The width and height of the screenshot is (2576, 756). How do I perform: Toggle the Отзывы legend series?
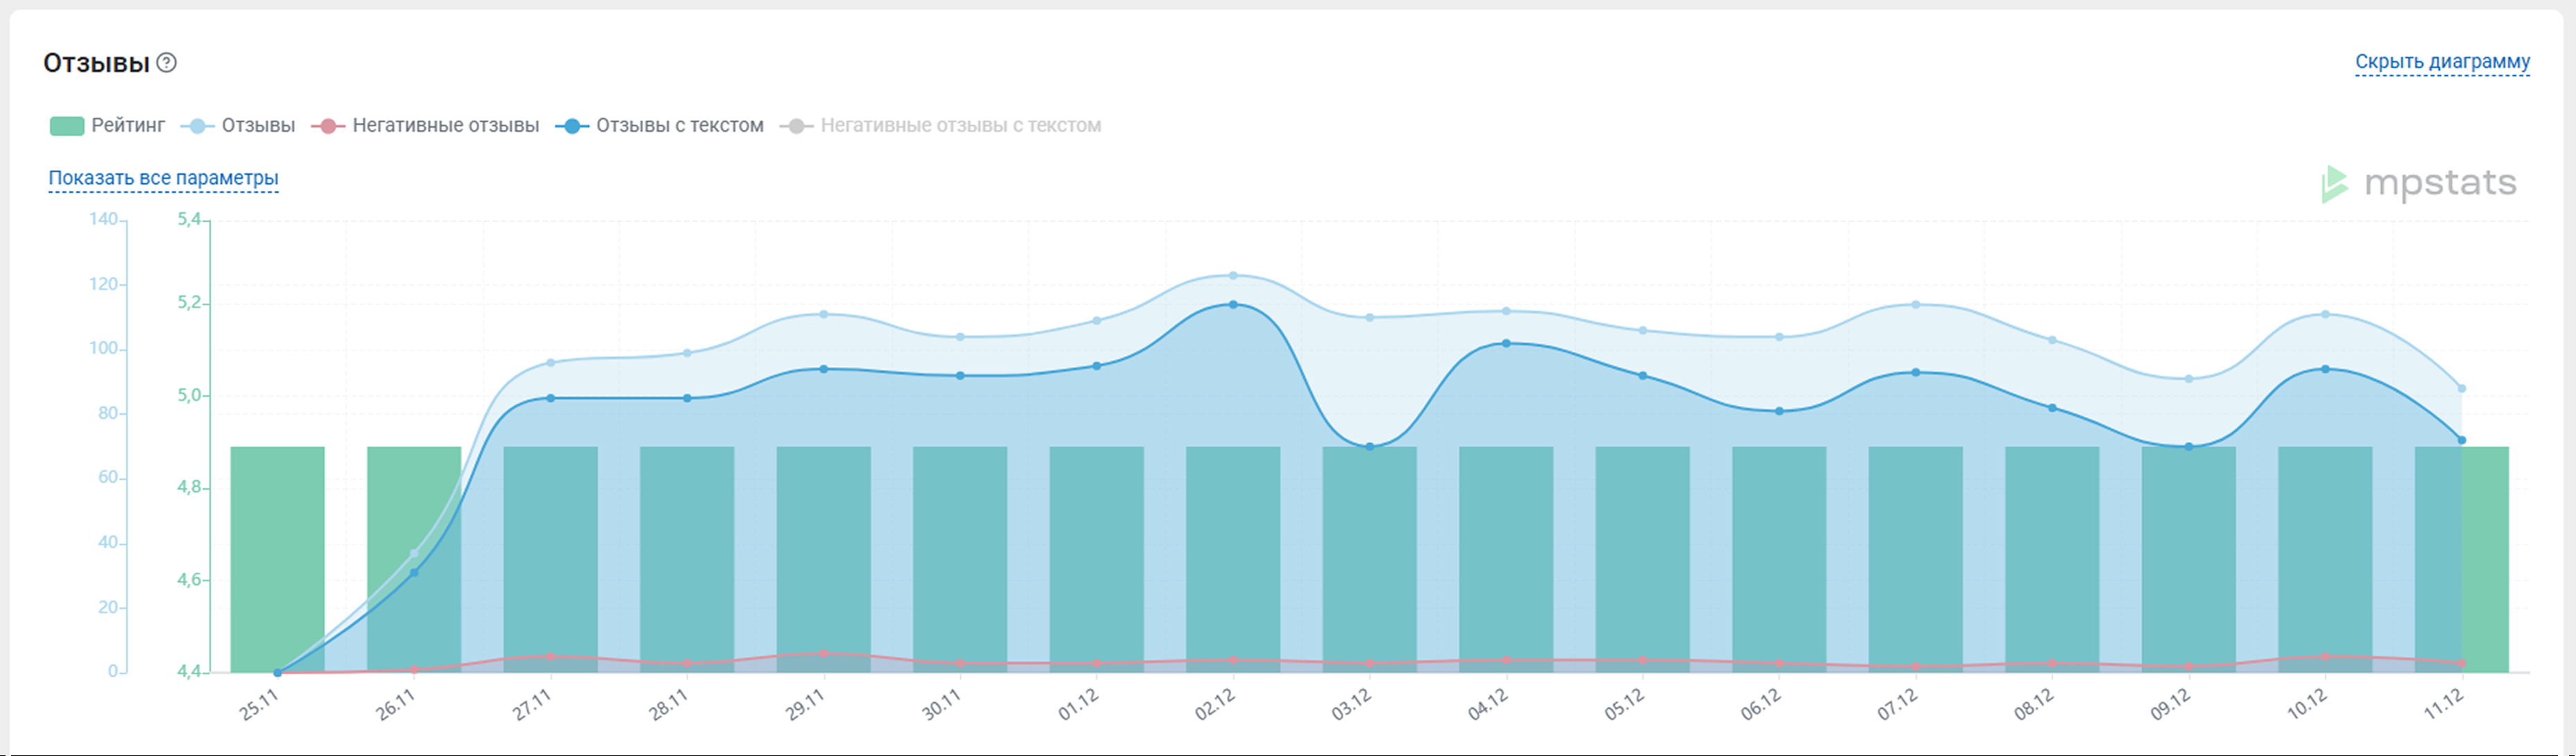point(258,126)
